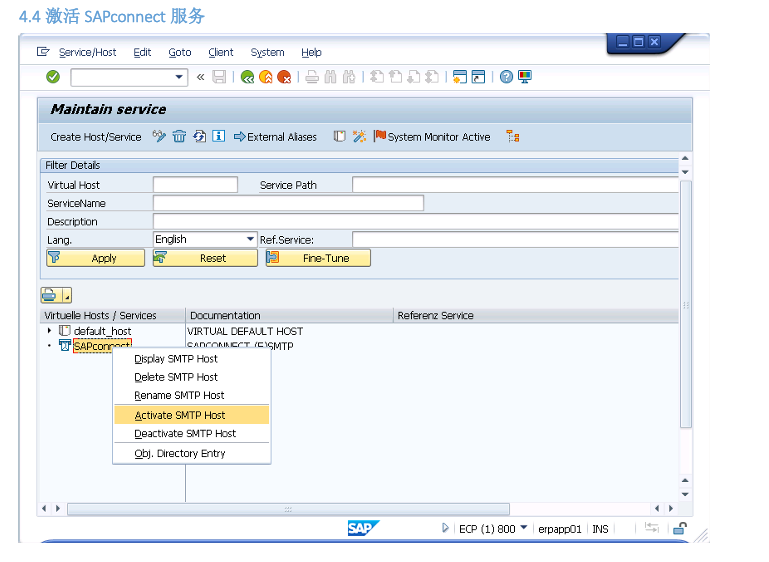This screenshot has height=562, width=769.
Task: Click the horizontal scrollbar of tree
Action: (x=288, y=509)
